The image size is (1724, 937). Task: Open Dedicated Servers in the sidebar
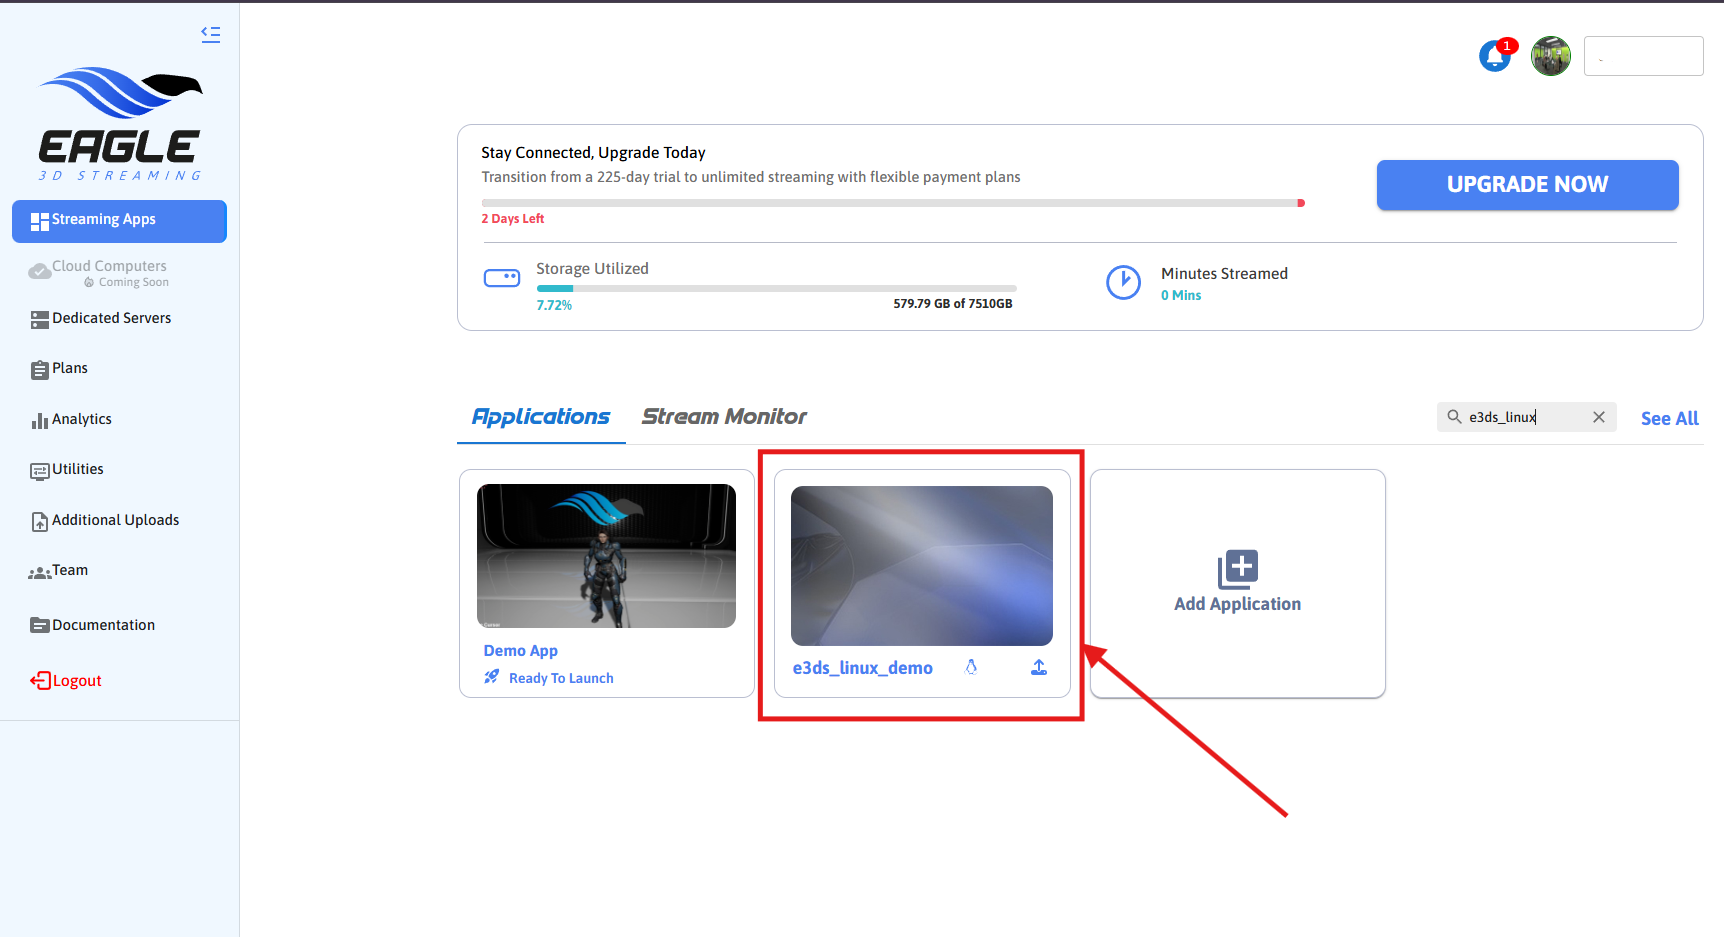pos(111,318)
